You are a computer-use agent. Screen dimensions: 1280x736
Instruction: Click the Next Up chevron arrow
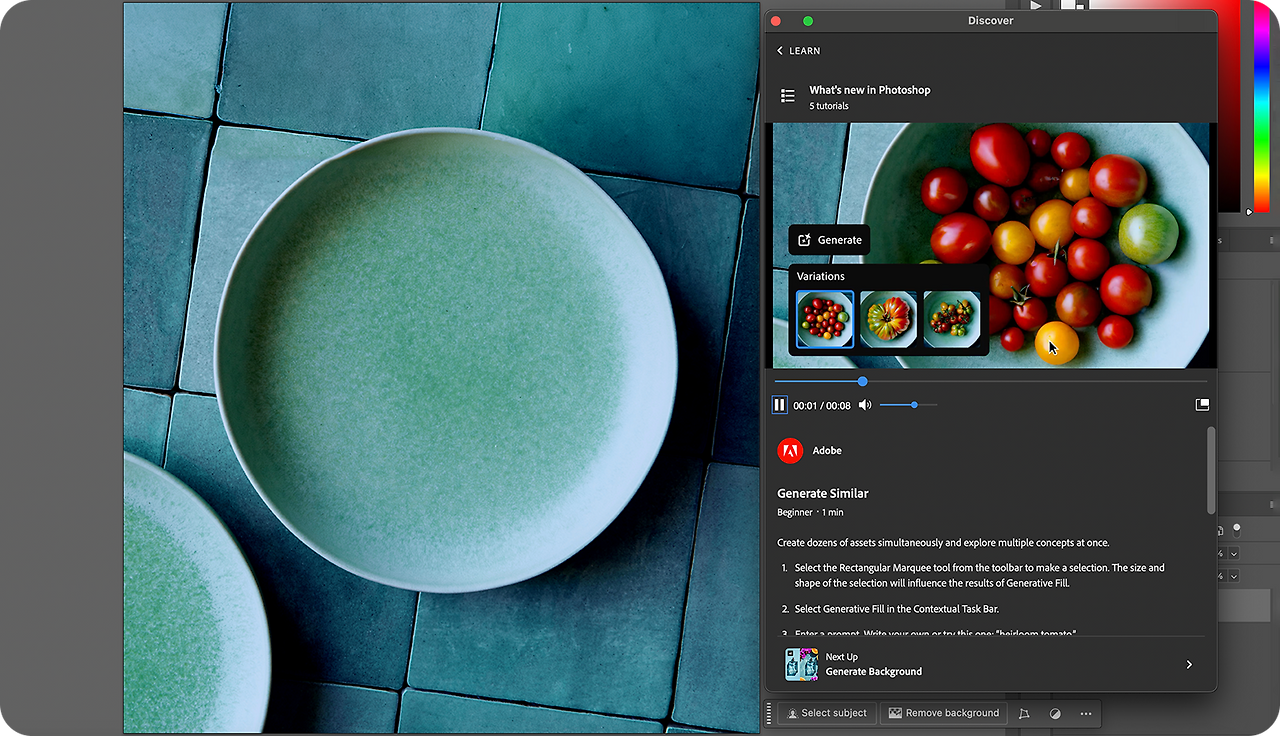click(x=1189, y=664)
